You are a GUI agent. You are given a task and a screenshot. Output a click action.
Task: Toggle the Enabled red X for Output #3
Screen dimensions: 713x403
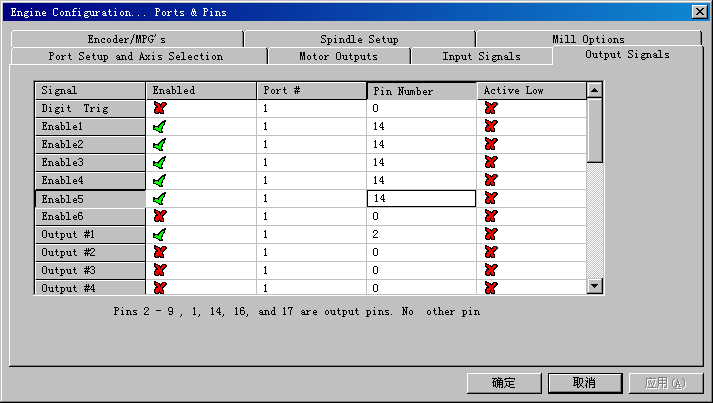point(160,270)
